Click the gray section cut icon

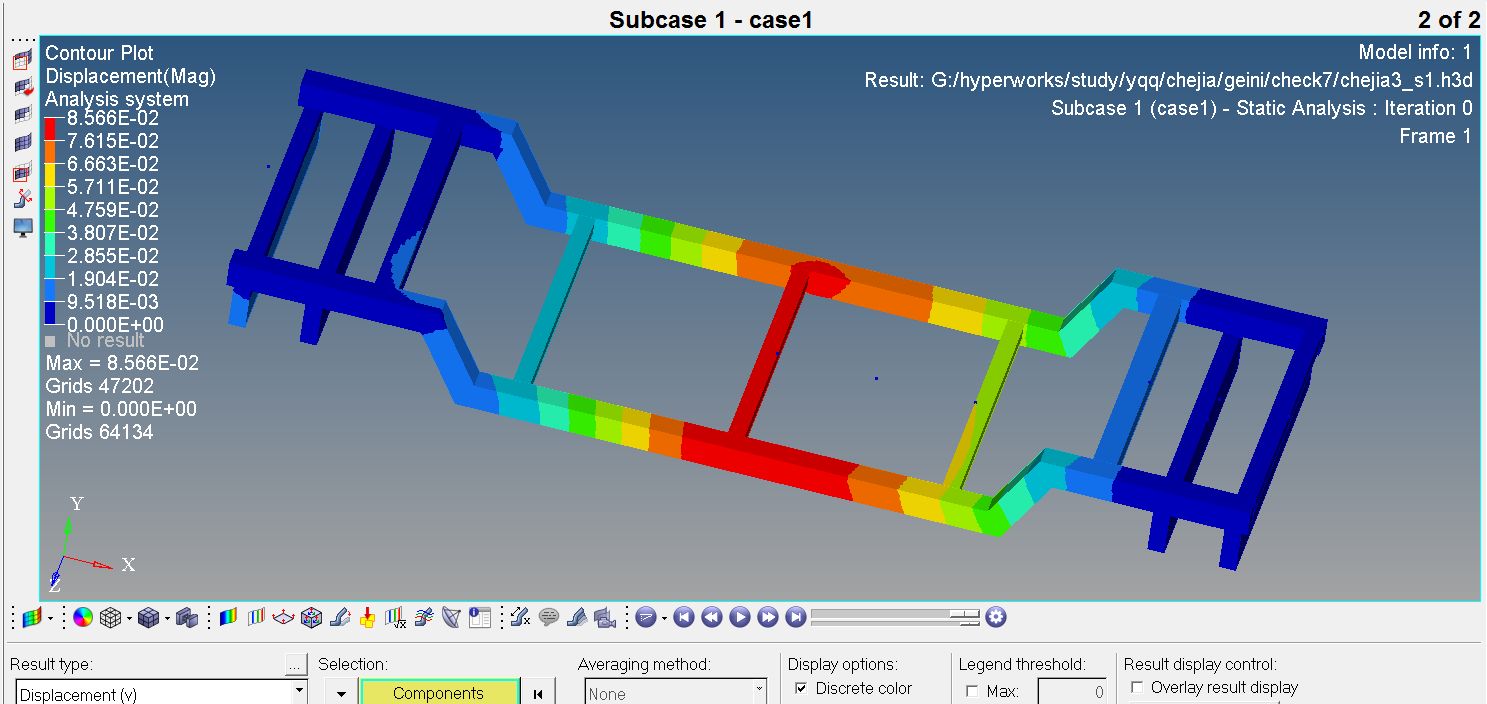(x=576, y=618)
